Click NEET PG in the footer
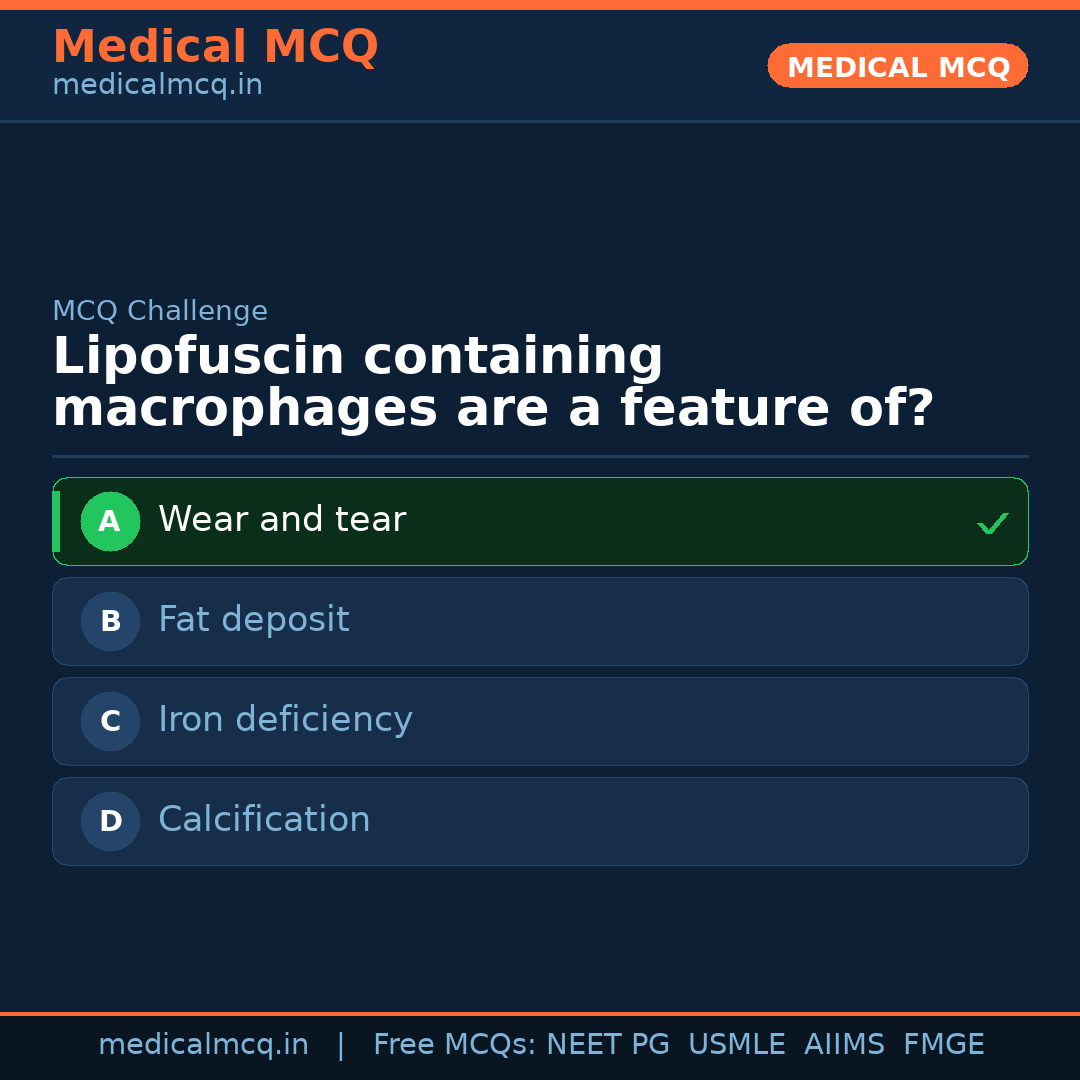This screenshot has width=1080, height=1080. (x=608, y=1045)
